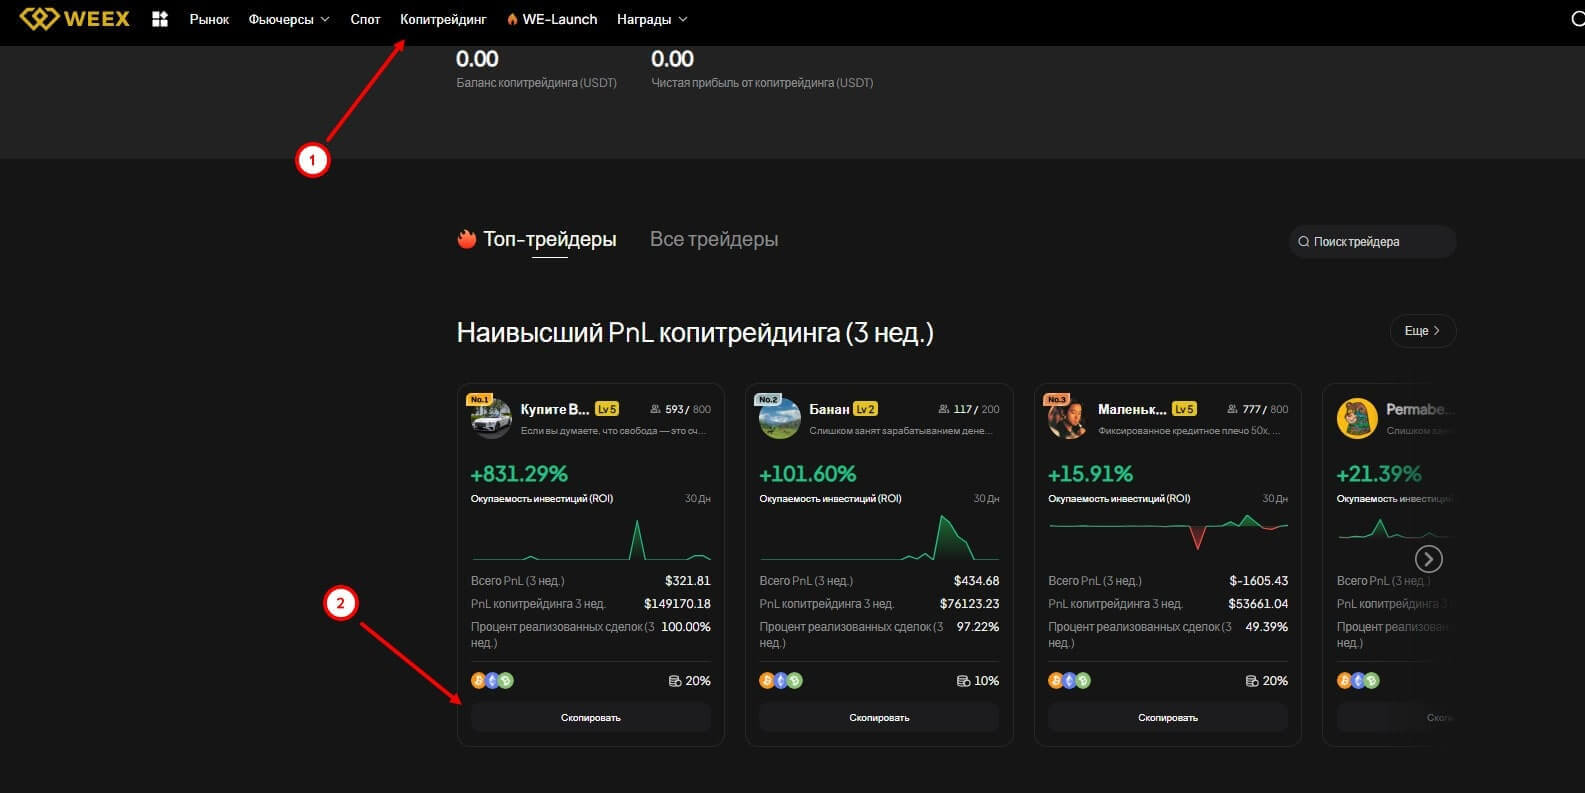Click the WEEX logo
The height and width of the screenshot is (793, 1585).
[x=75, y=19]
